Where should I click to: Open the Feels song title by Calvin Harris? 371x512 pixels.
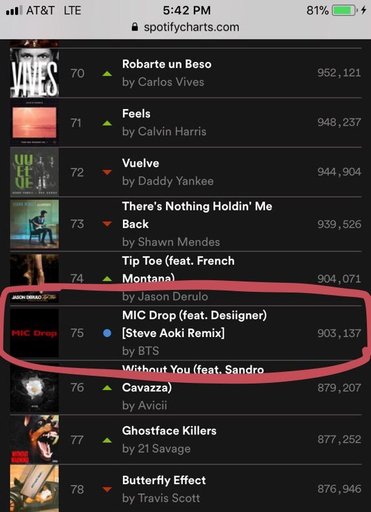[136, 114]
